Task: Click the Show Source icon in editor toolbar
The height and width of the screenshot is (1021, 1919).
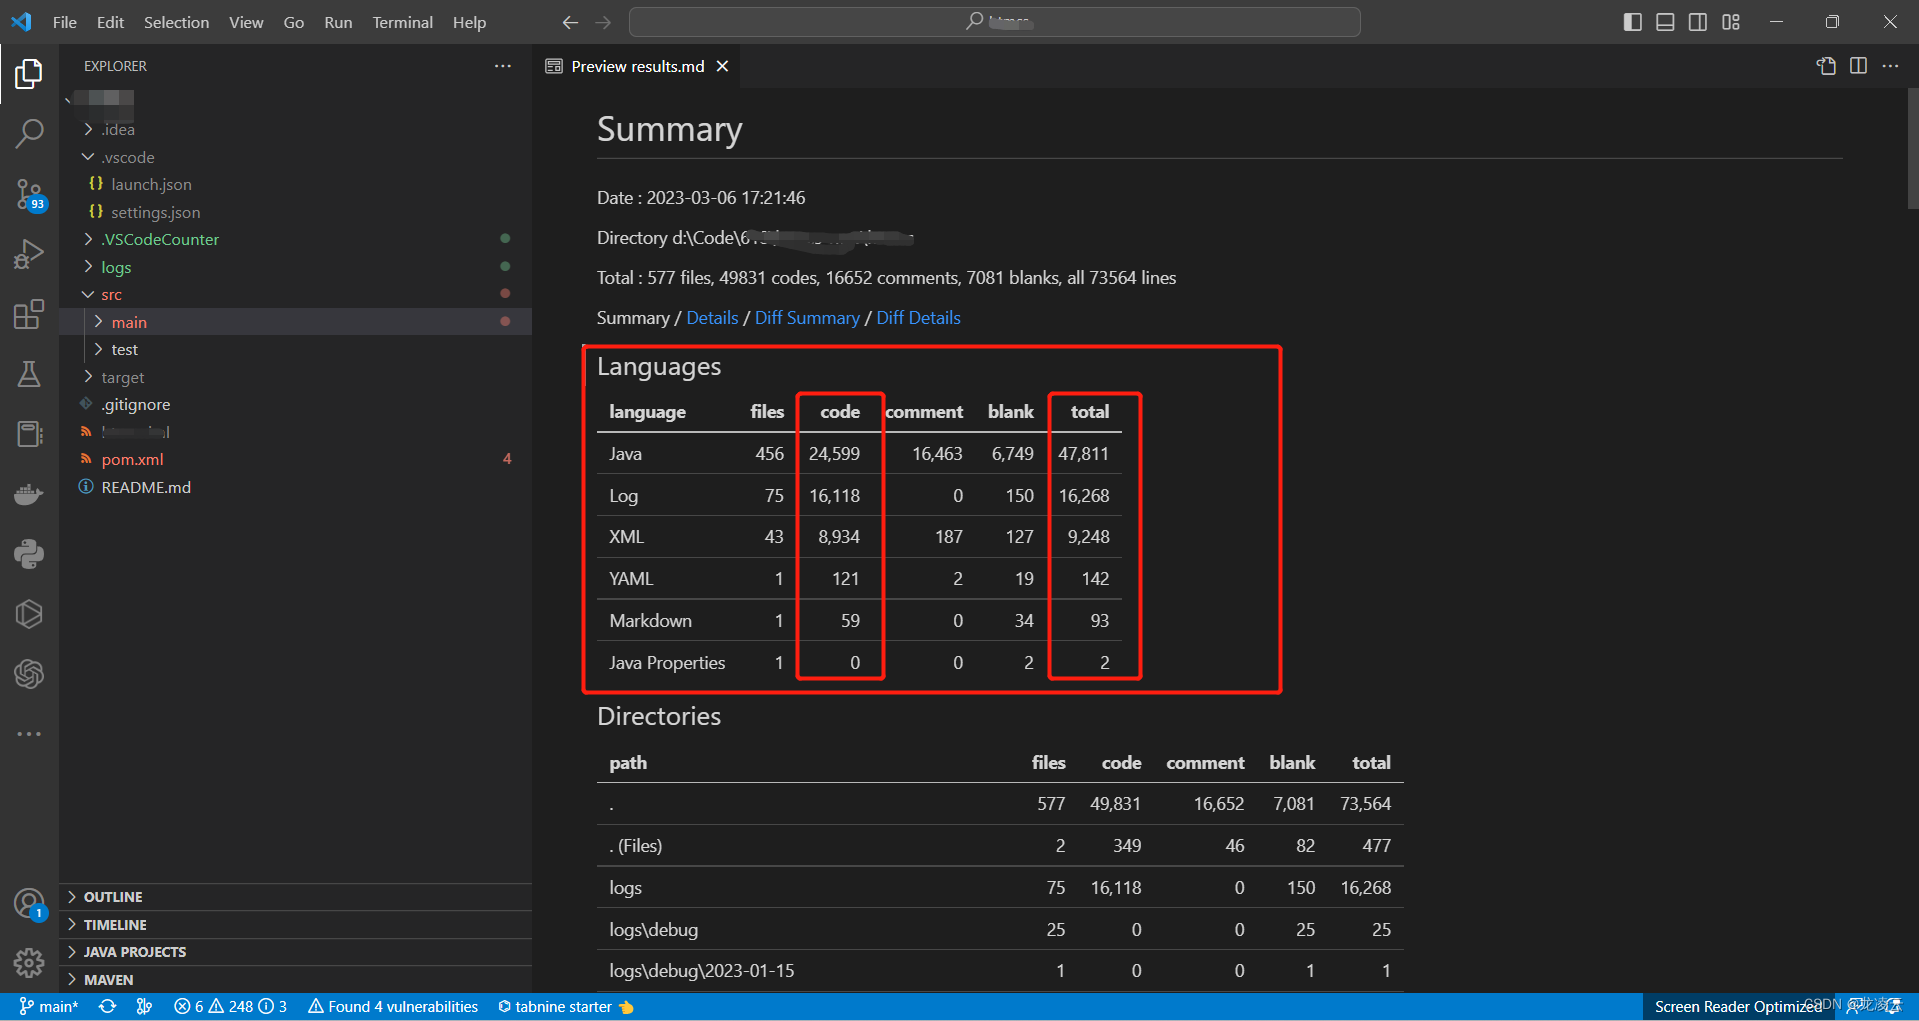Action: click(1826, 66)
